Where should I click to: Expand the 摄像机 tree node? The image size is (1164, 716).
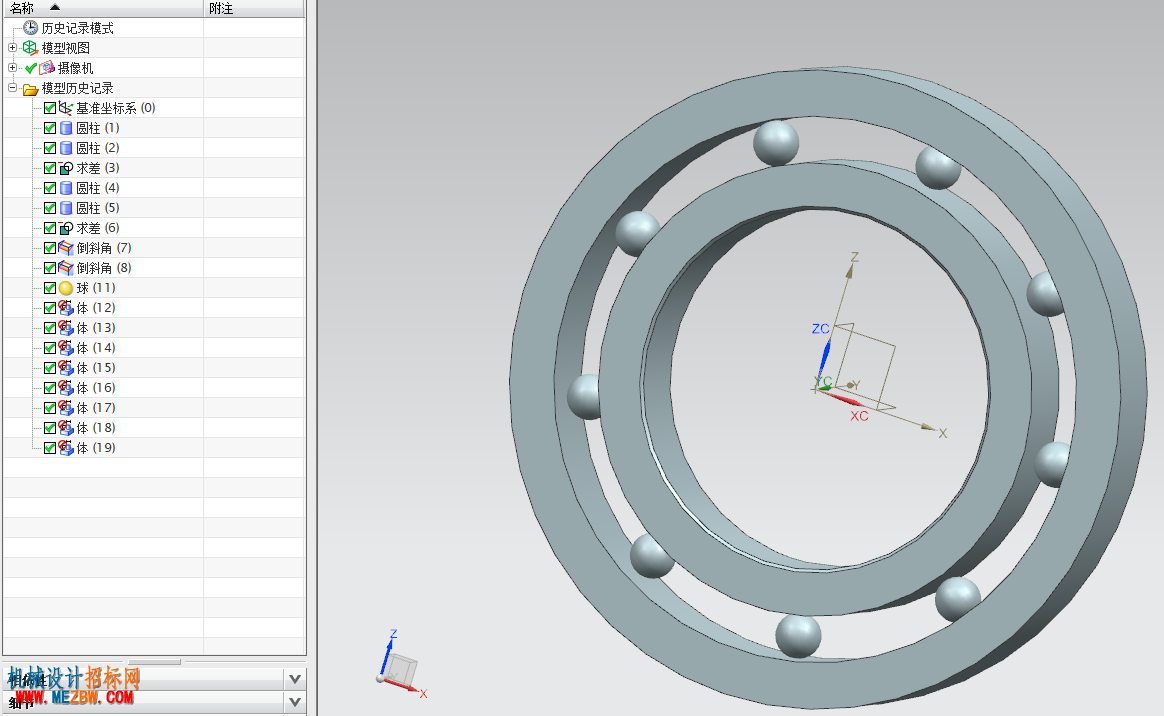(x=13, y=68)
